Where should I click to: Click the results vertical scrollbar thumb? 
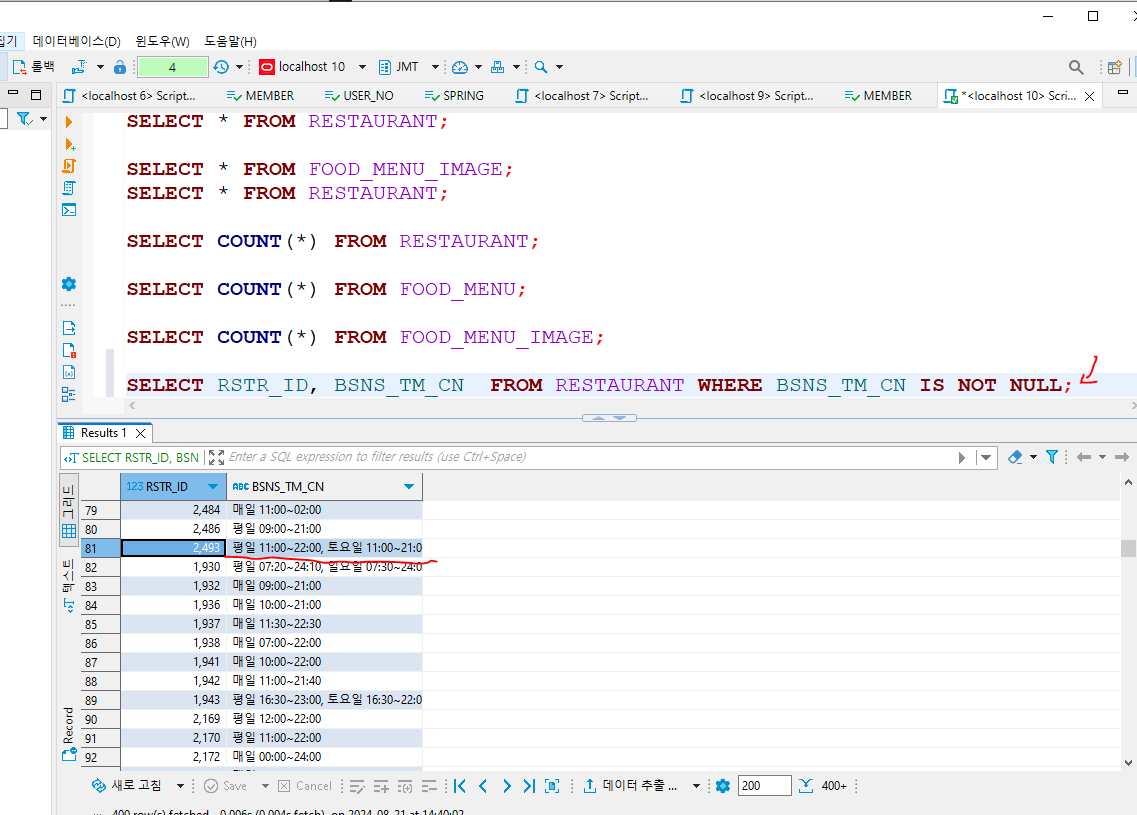coord(1128,548)
